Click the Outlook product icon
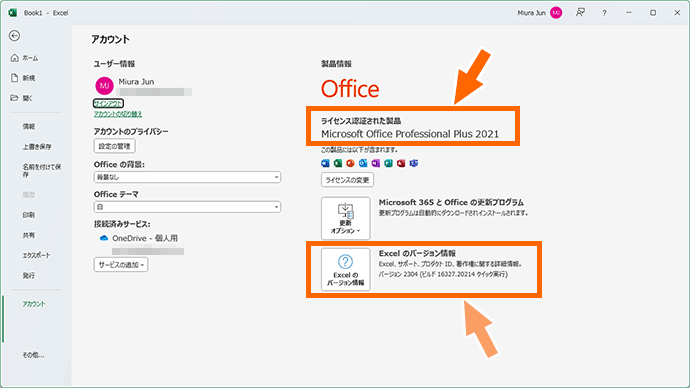This screenshot has height=388, width=690. coord(363,163)
